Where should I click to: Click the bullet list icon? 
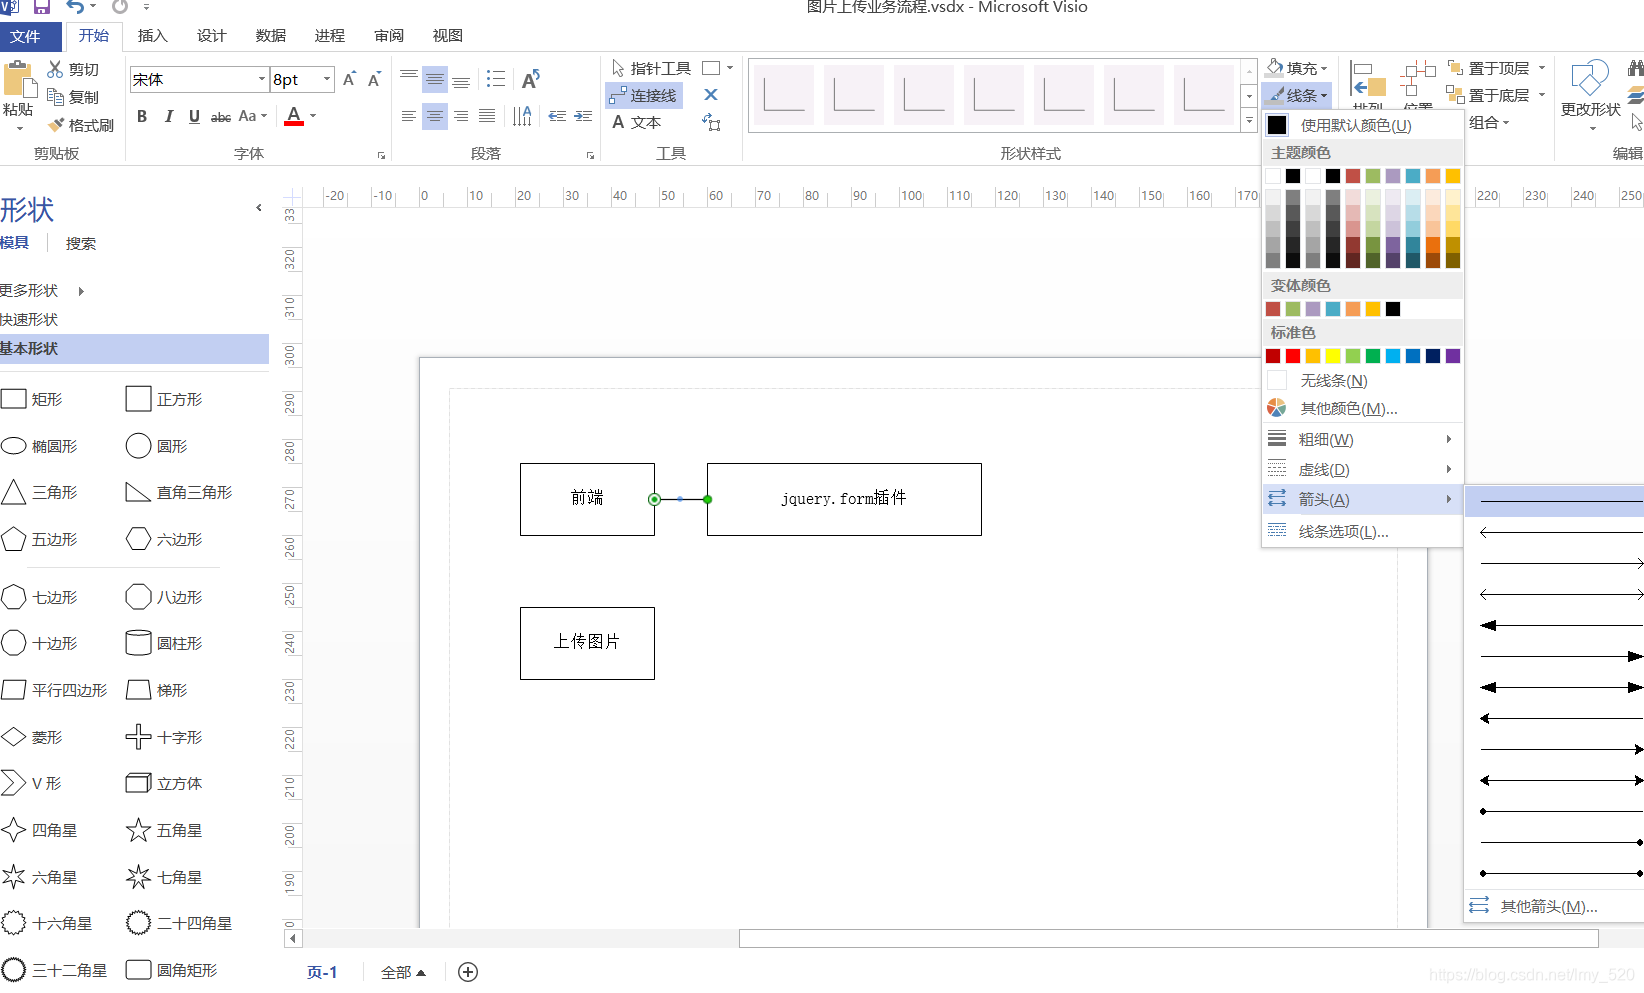(496, 79)
